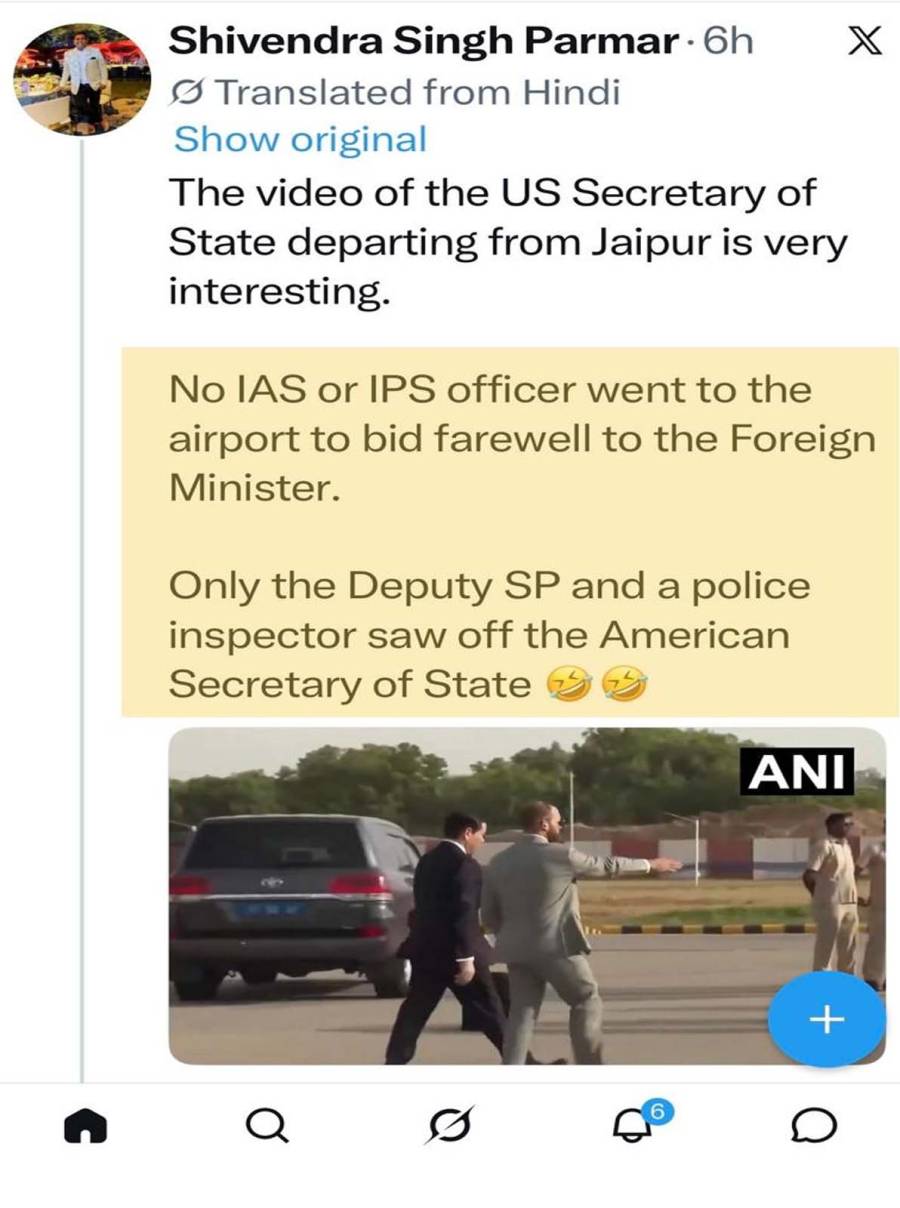Viewport: 900px width, 1208px height.
Task: Open the Messages chat bubble tab
Action: click(x=814, y=1128)
